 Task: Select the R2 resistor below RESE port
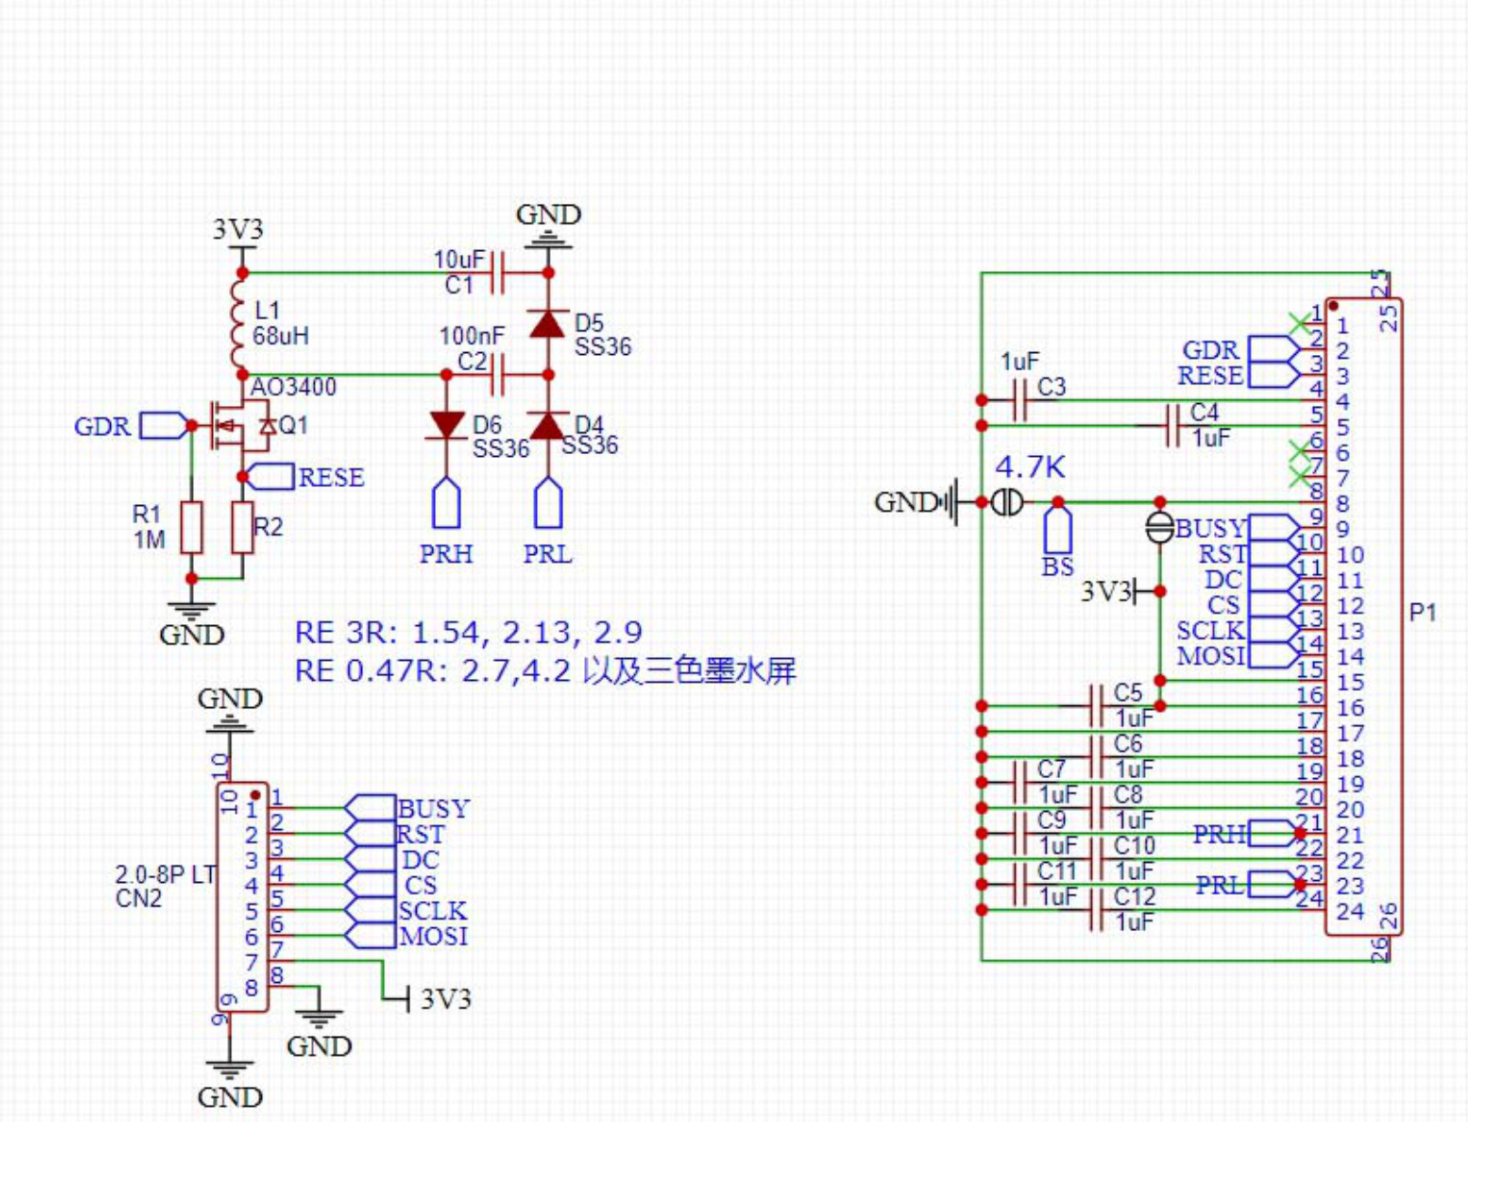242,528
